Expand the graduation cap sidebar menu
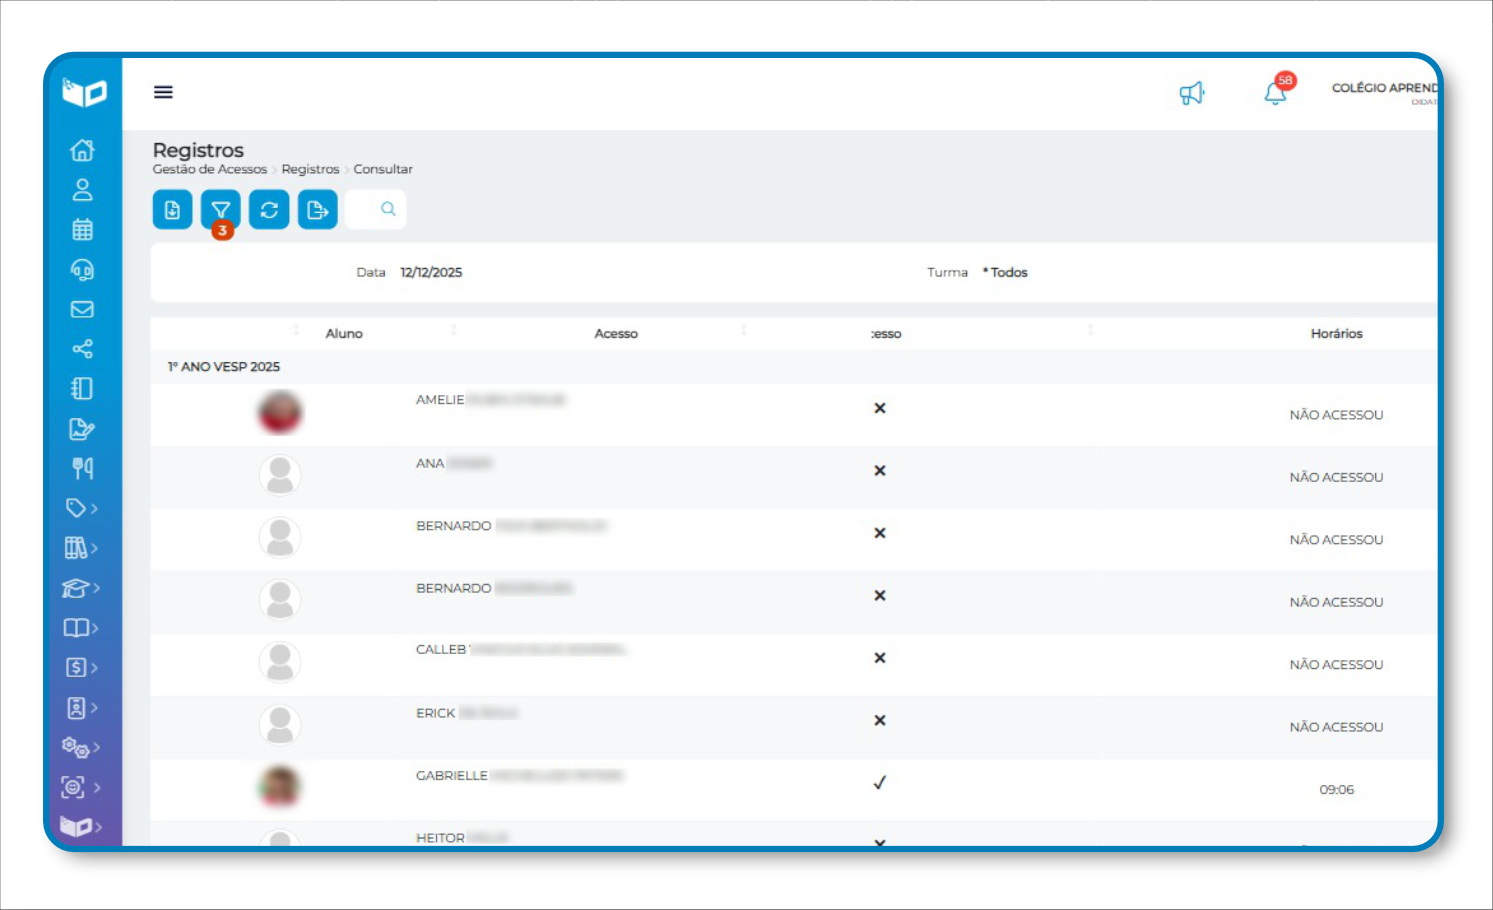 click(80, 588)
